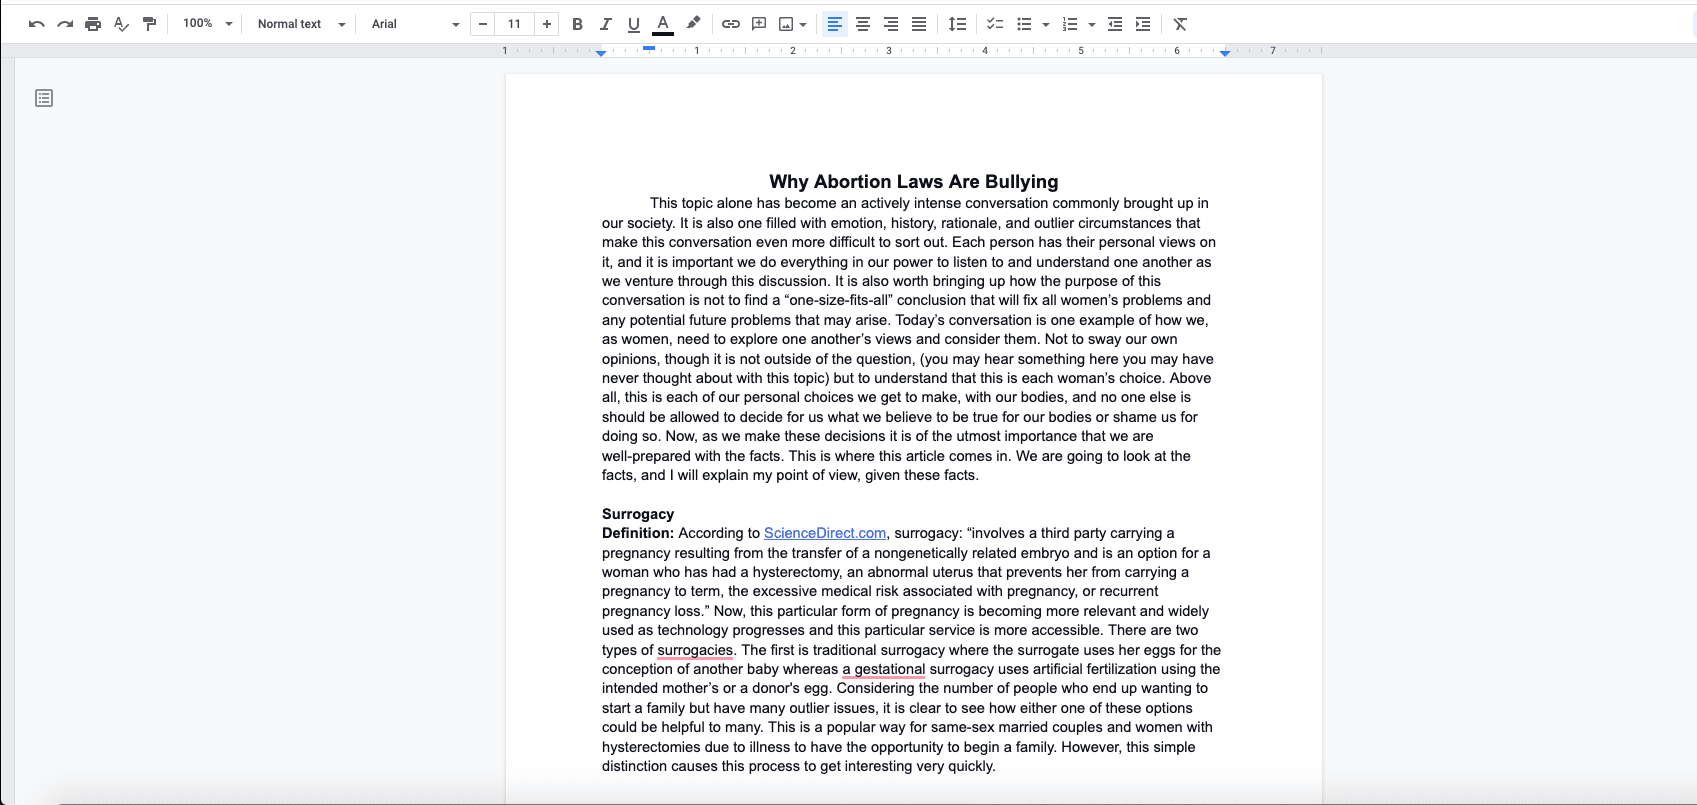The width and height of the screenshot is (1697, 805).
Task: Click the first line indent marker on ruler
Action: tap(649, 47)
